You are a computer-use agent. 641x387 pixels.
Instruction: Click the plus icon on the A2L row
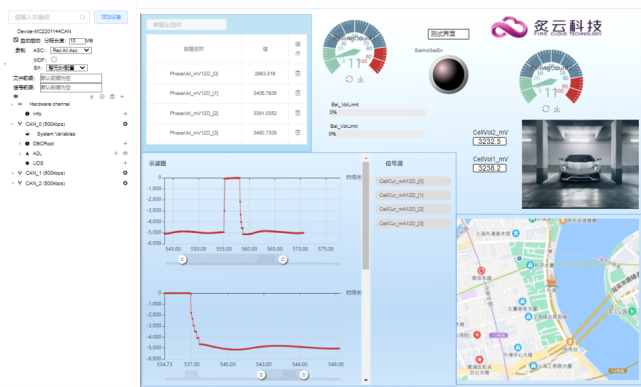116,153
